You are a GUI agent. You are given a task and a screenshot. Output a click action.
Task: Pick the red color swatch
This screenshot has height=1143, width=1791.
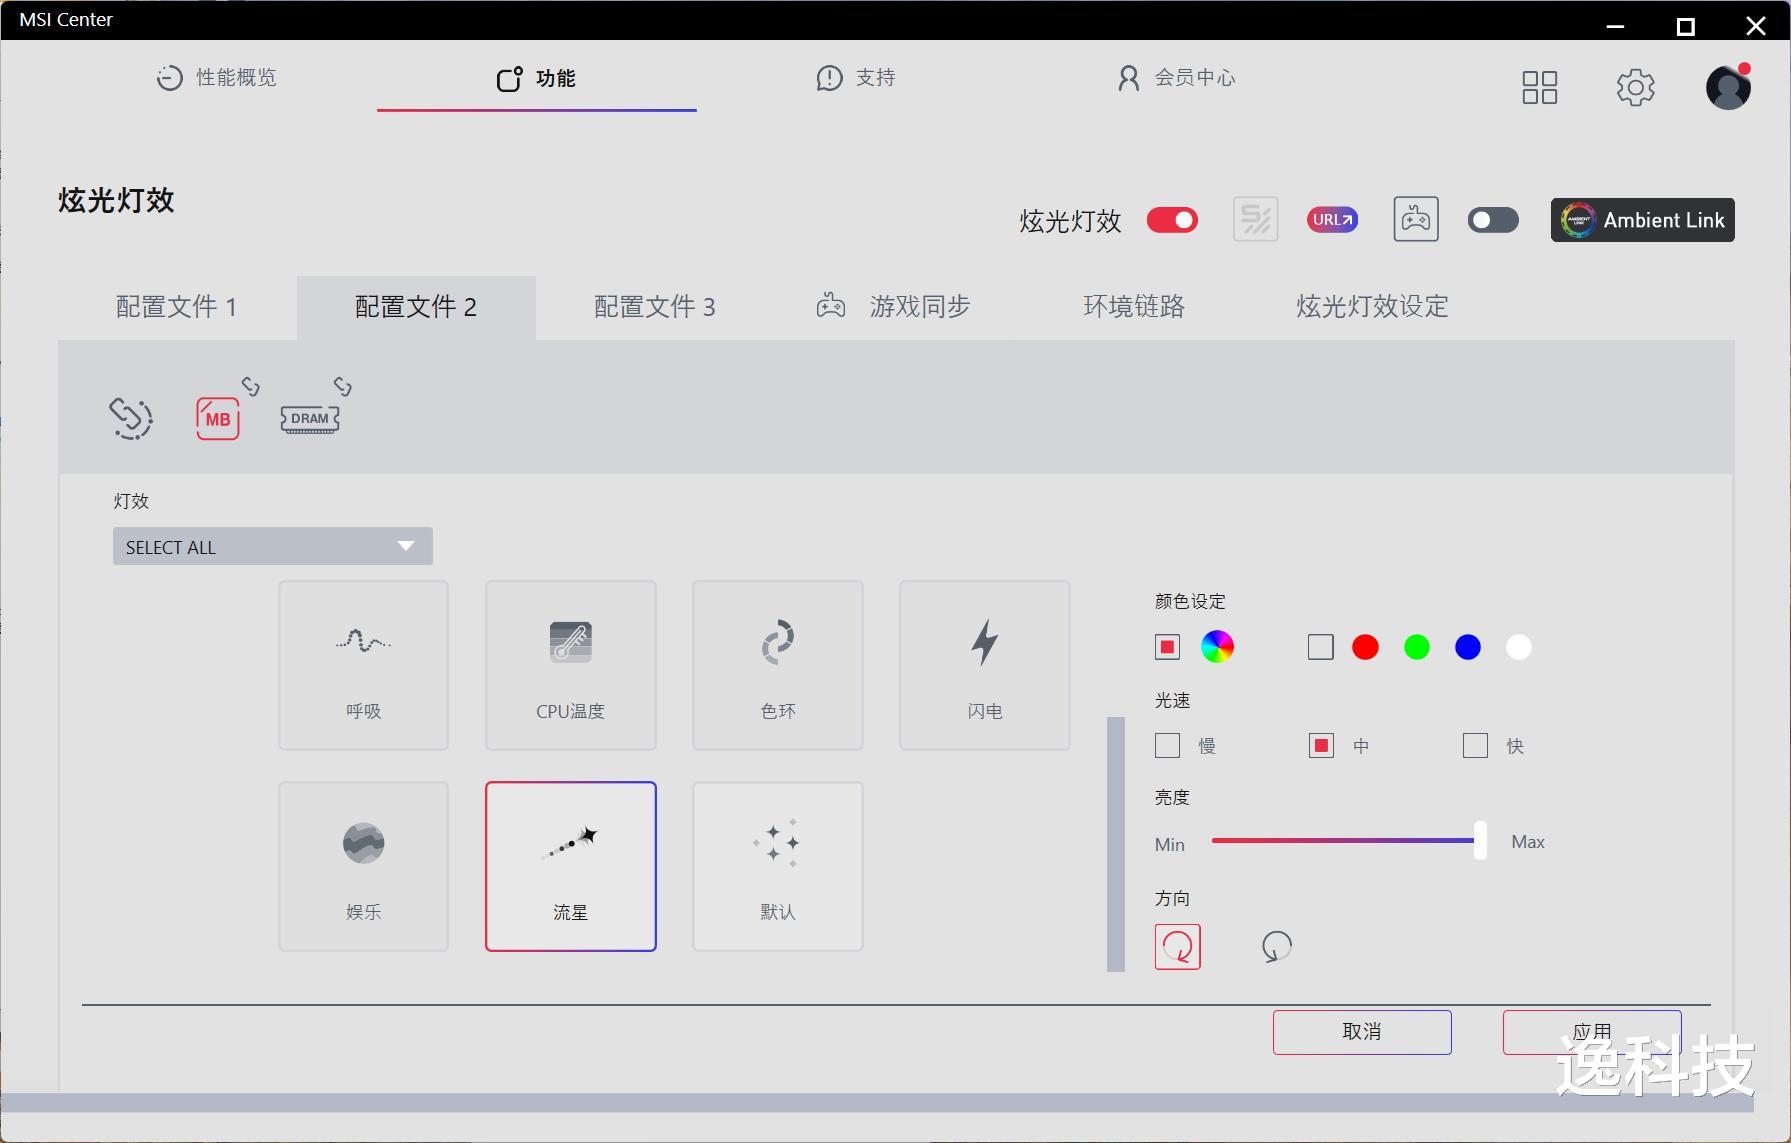[x=1365, y=647]
